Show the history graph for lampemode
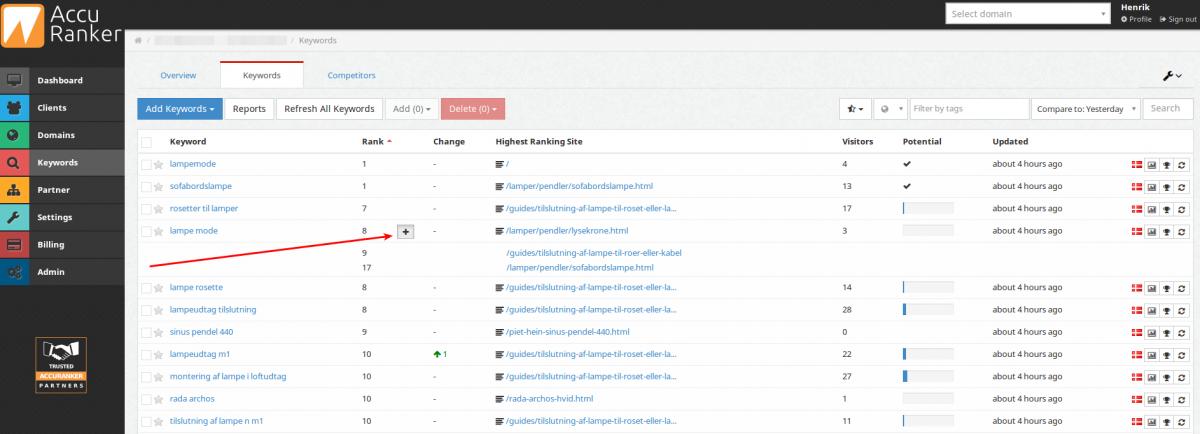 tap(1151, 164)
